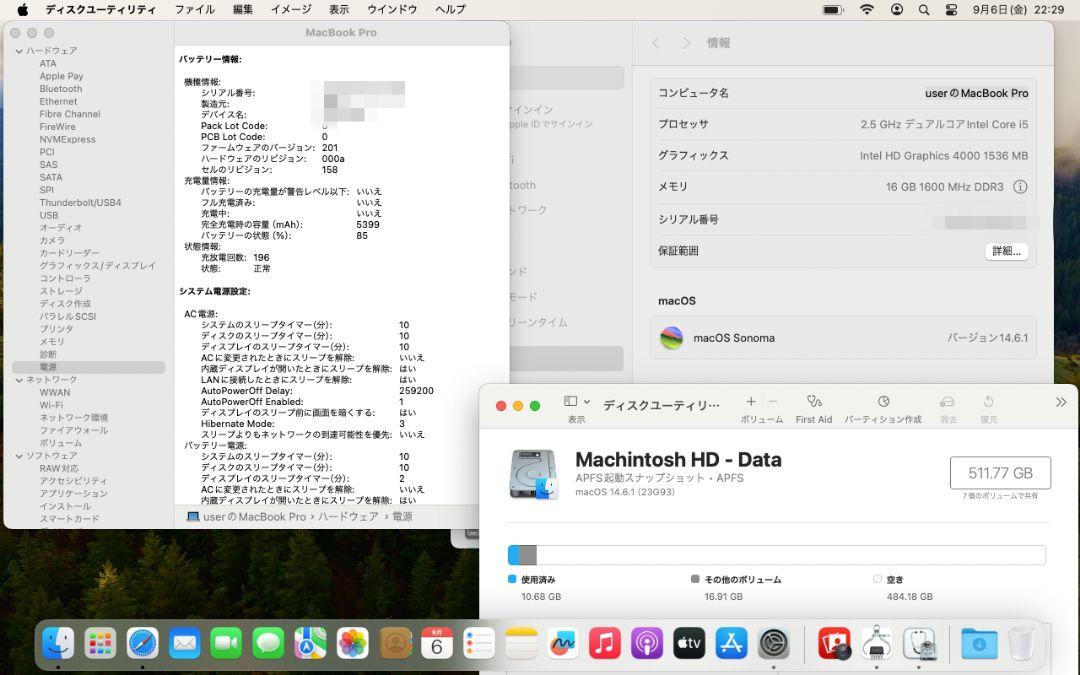
Task: Select Bluetooth in the System Information sidebar
Action: point(61,89)
